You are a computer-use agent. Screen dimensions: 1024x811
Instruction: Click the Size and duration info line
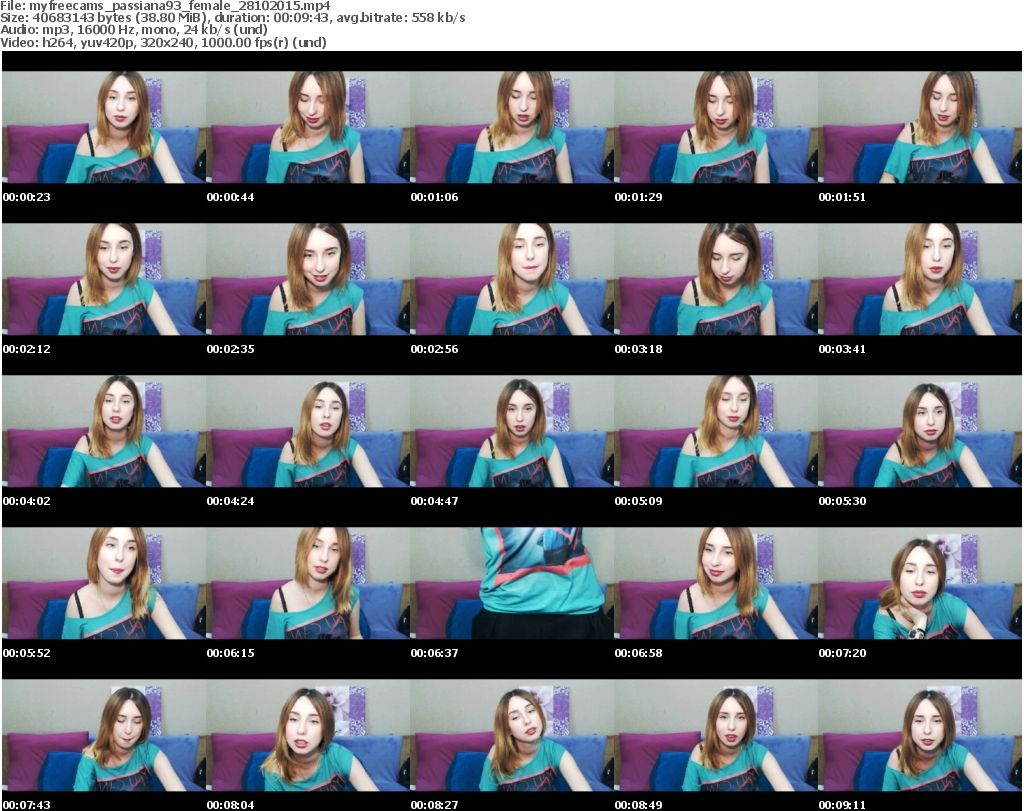pos(232,18)
